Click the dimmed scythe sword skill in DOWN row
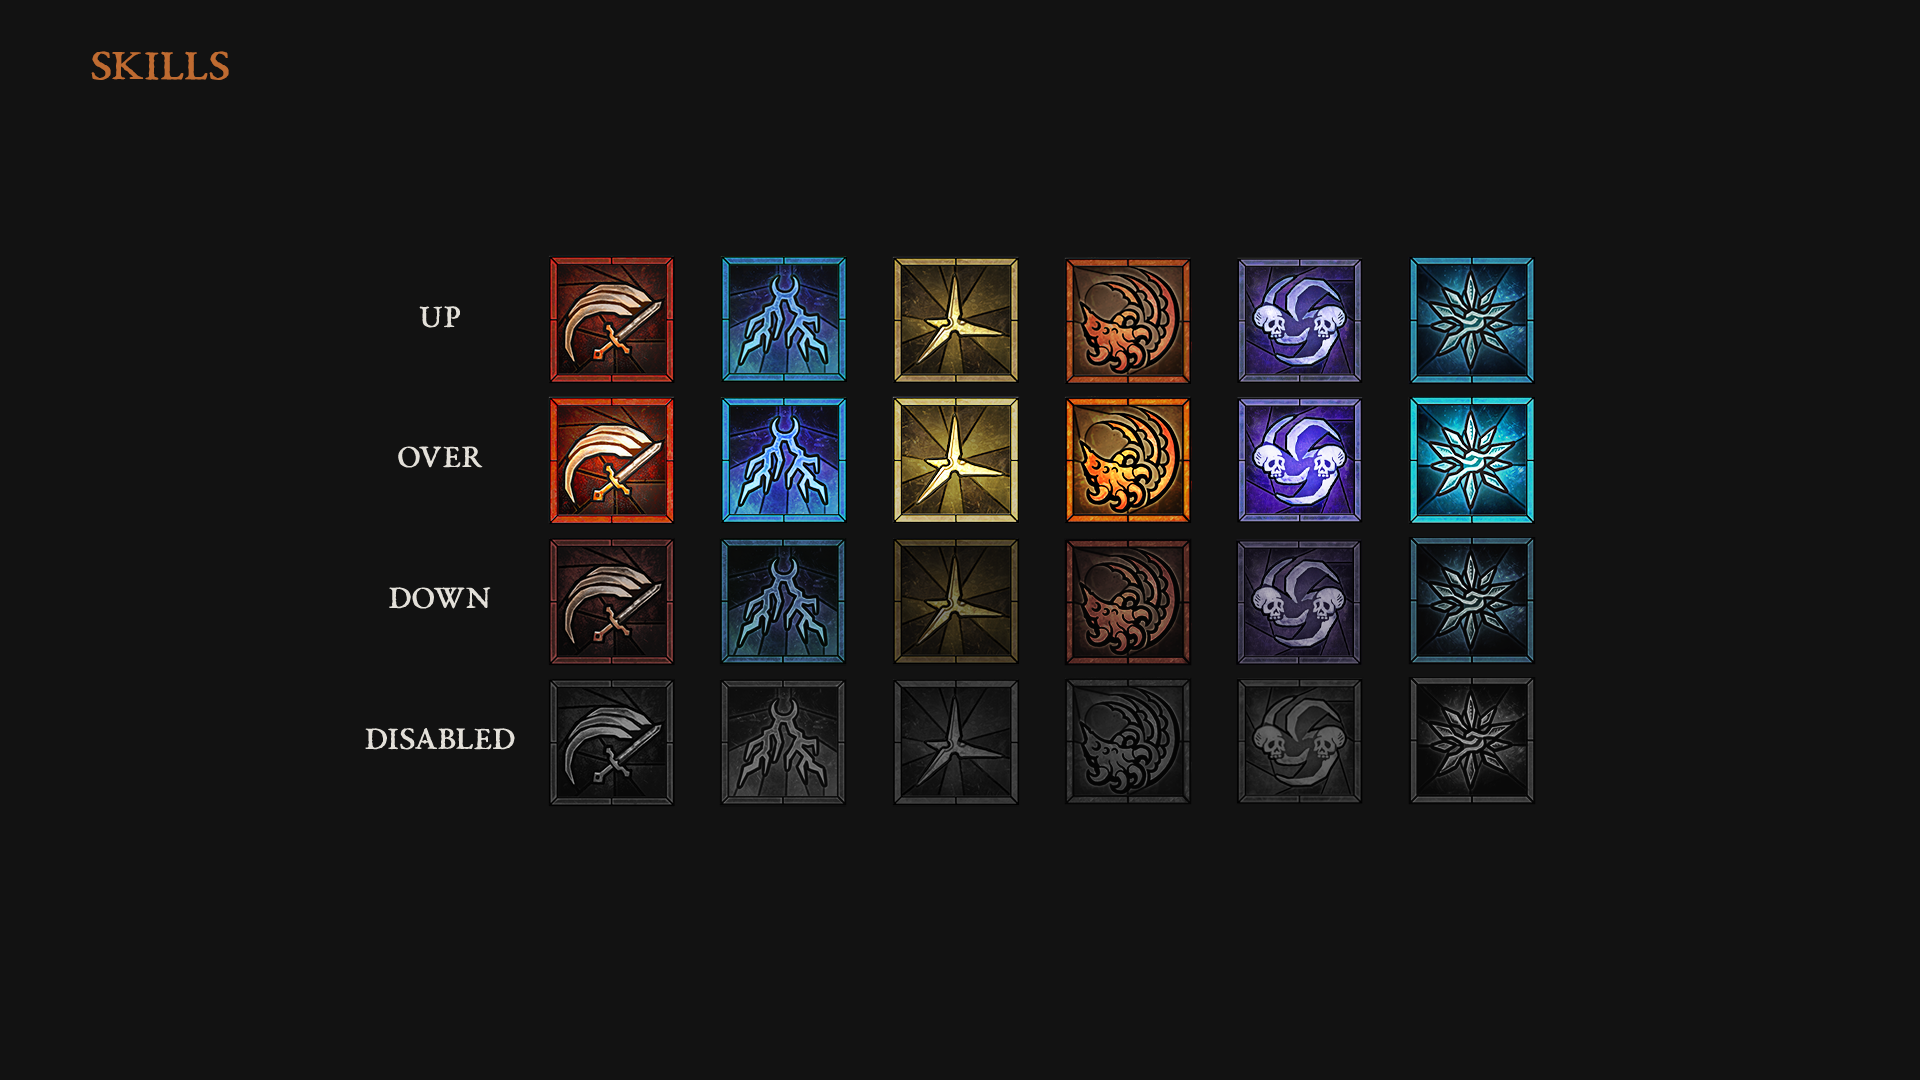 click(x=612, y=601)
